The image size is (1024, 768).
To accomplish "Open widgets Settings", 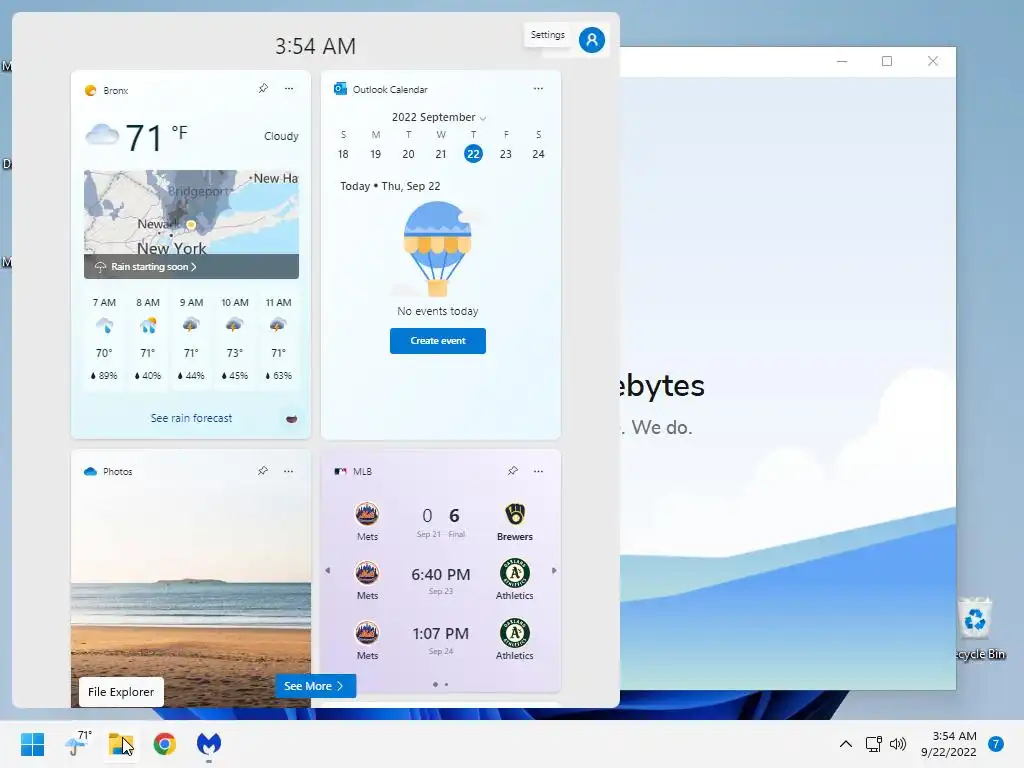I will pyautogui.click(x=547, y=35).
